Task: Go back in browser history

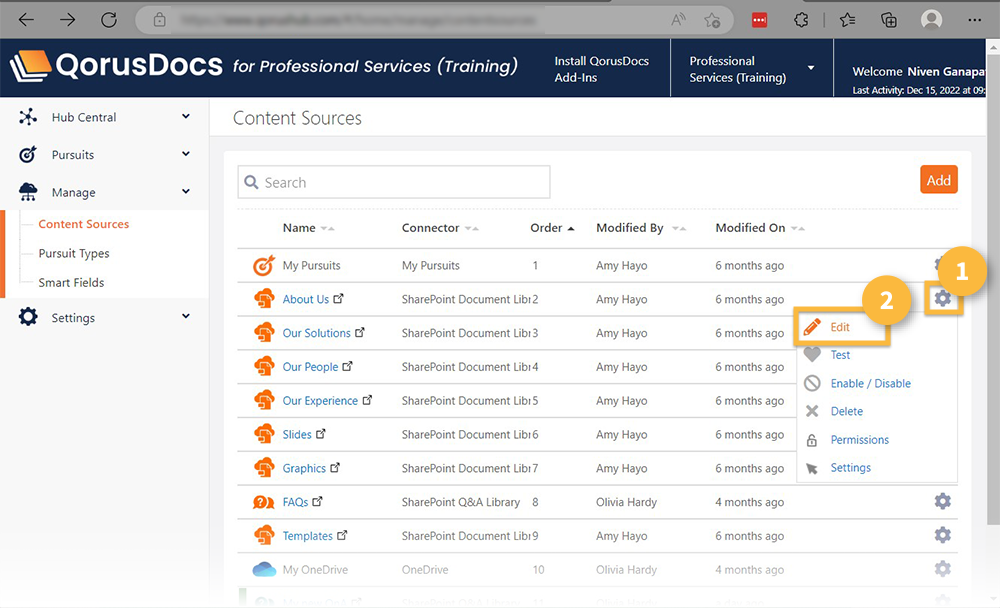Action: 26,20
